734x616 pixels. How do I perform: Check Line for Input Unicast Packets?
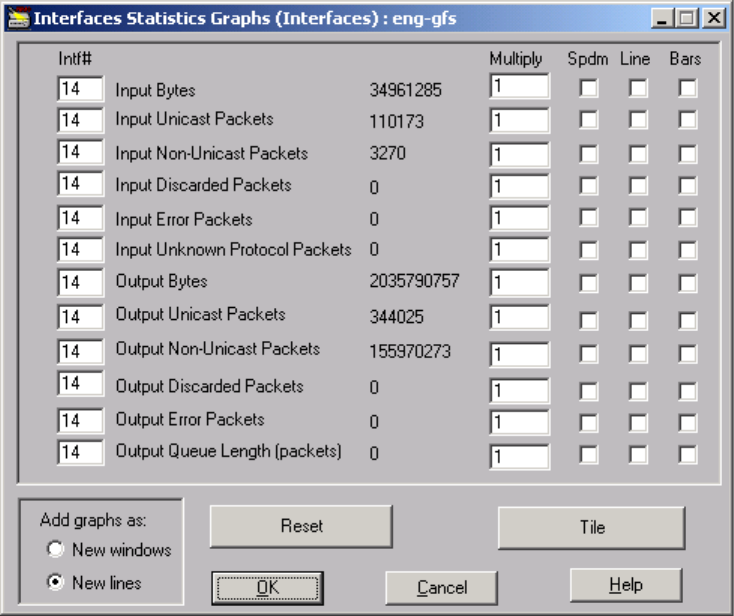(638, 119)
